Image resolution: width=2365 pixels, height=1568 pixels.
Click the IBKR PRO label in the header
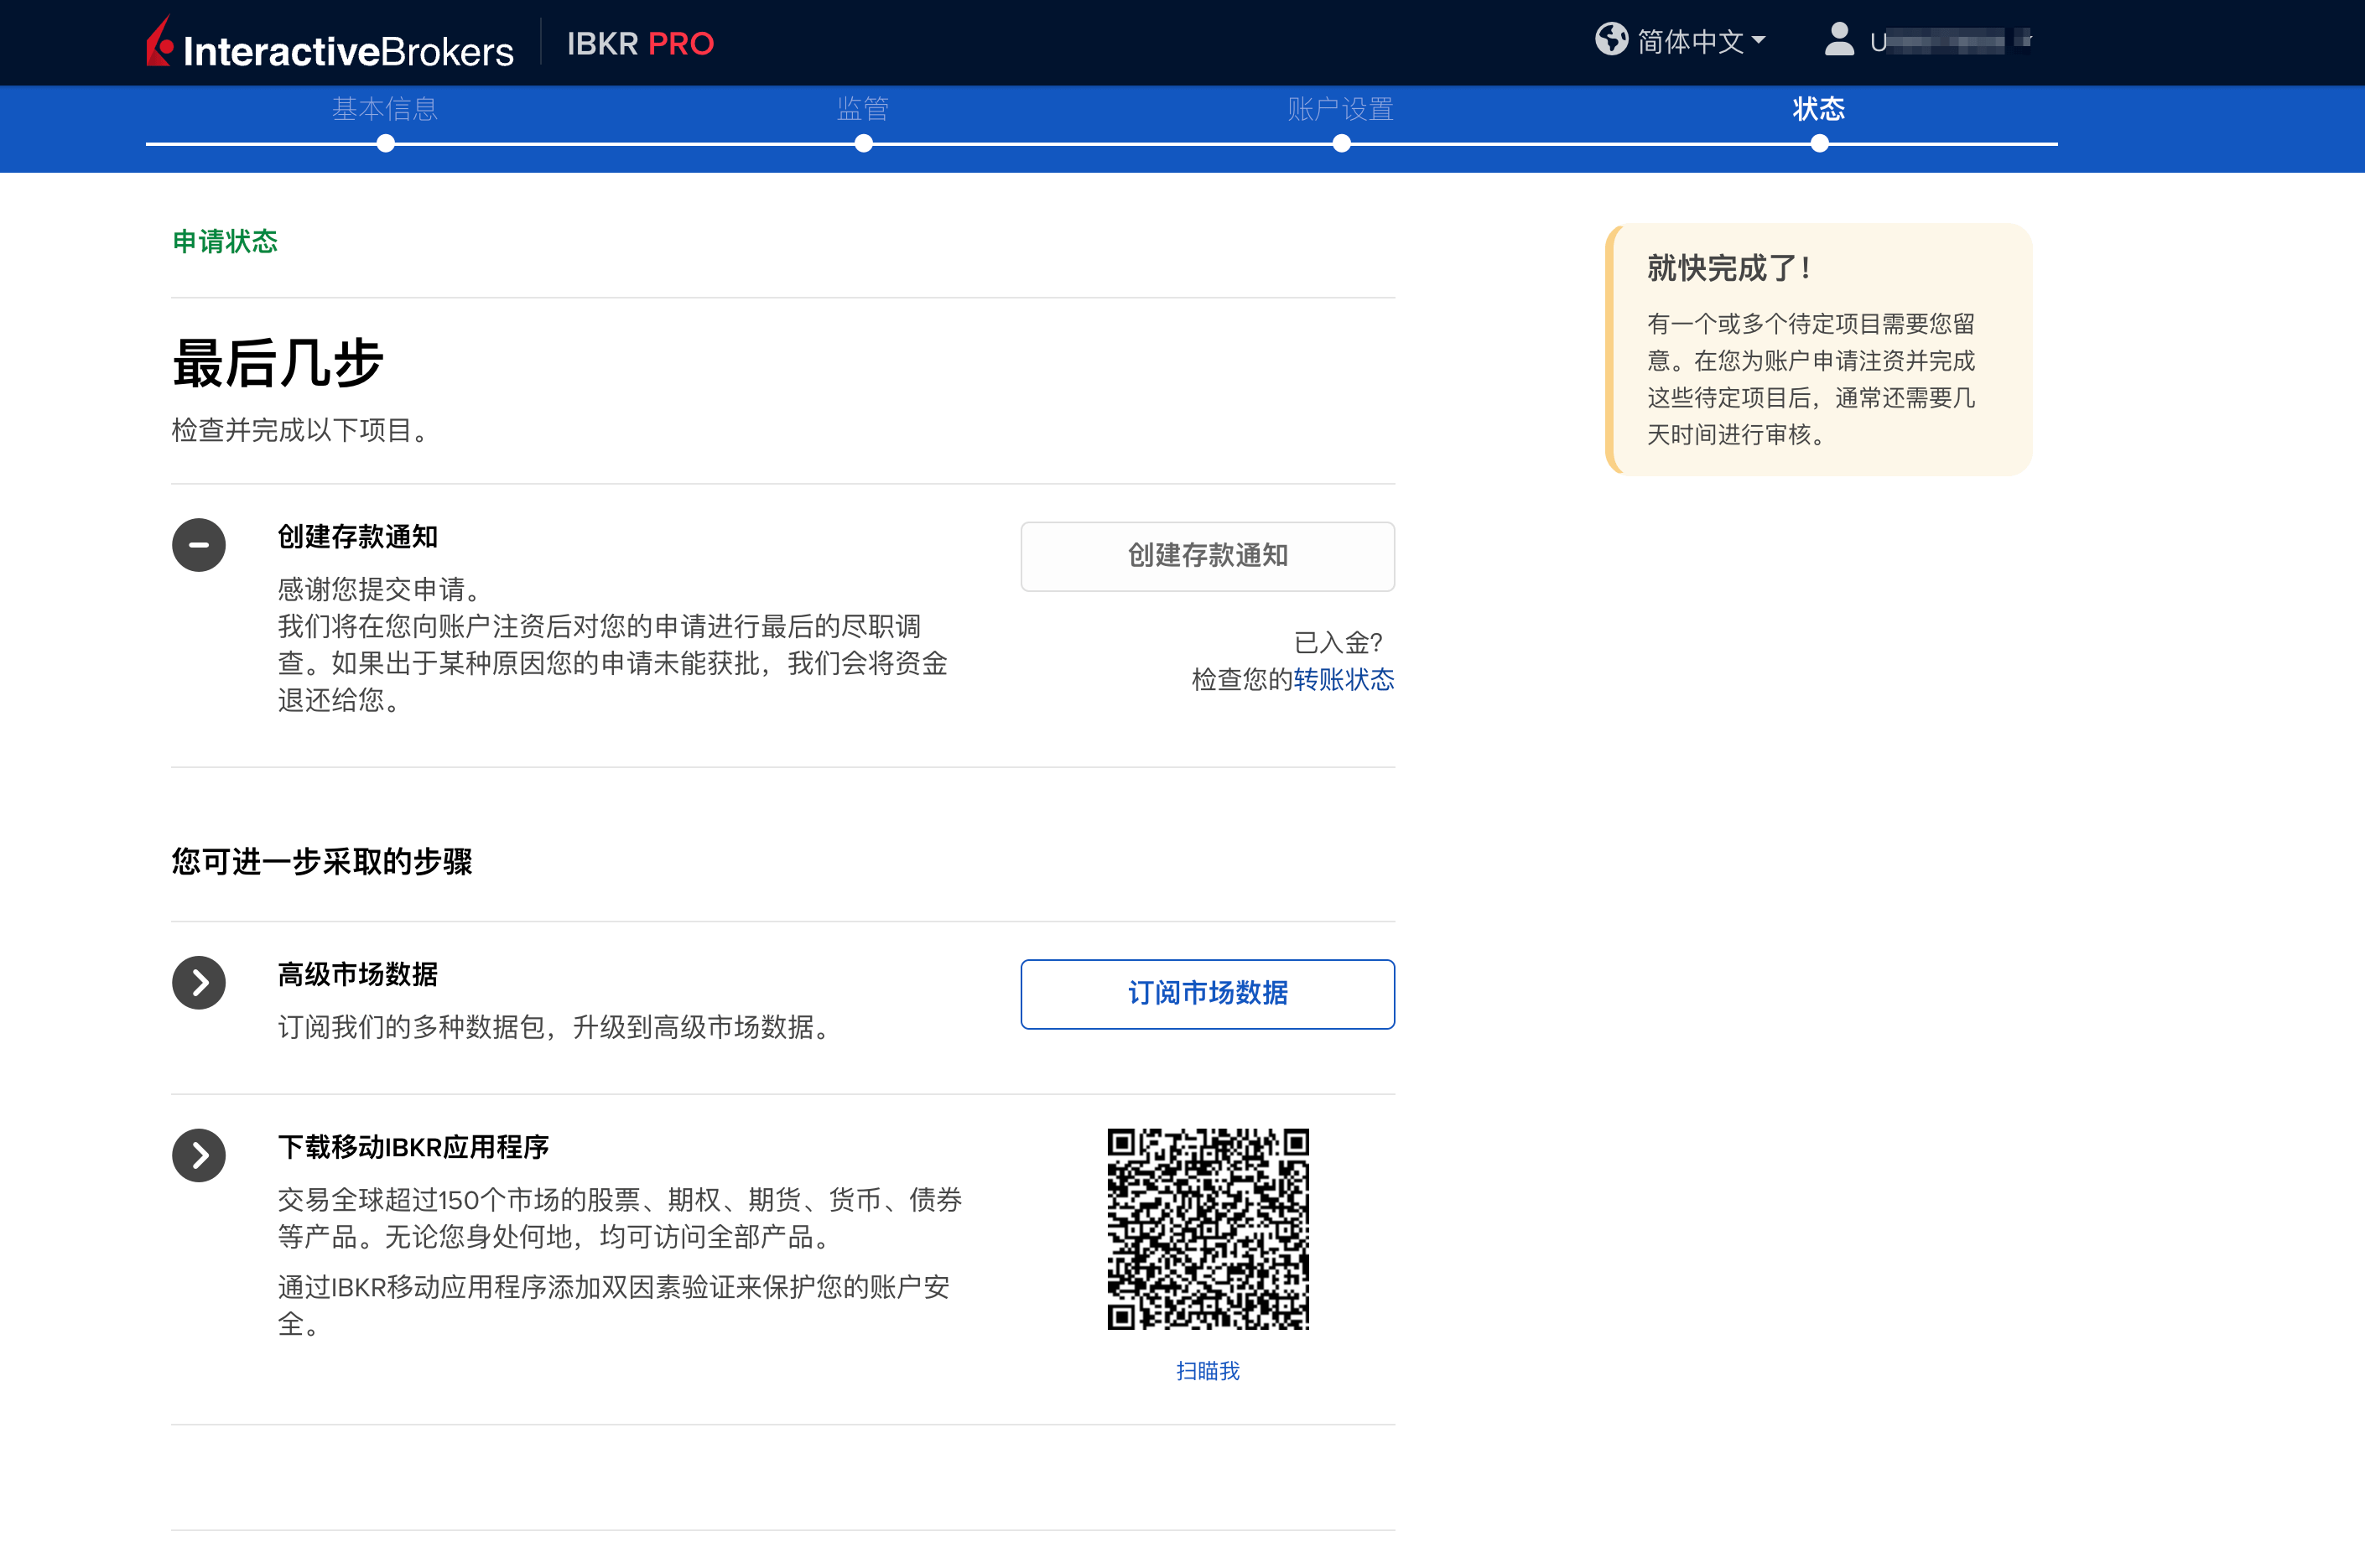point(640,43)
